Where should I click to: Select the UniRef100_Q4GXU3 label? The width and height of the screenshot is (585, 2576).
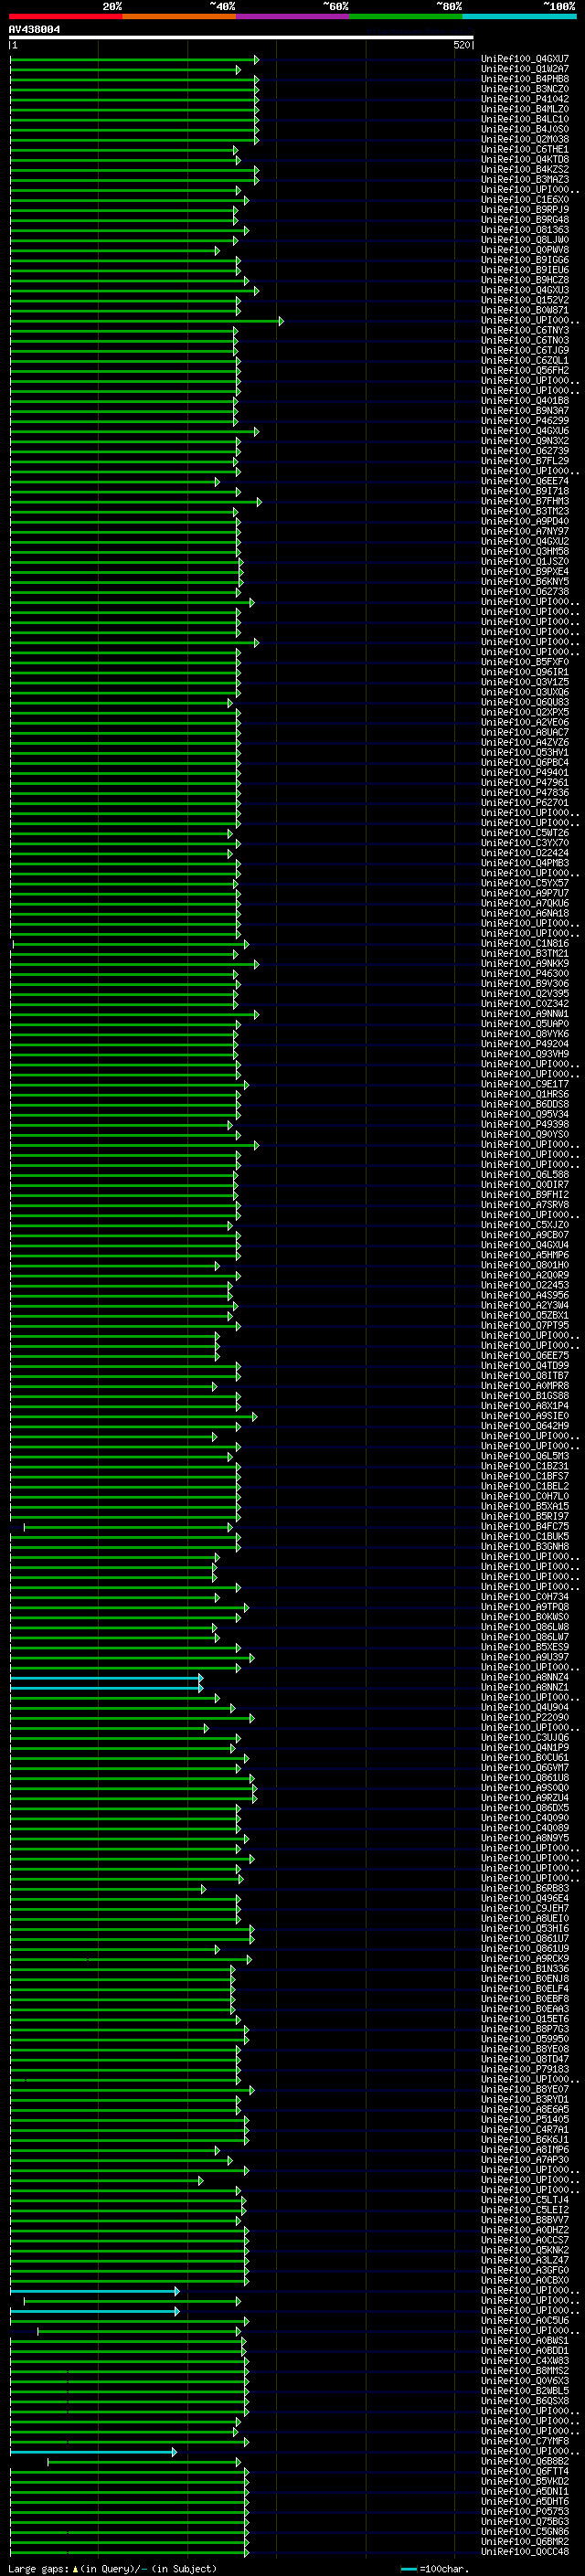click(x=525, y=290)
